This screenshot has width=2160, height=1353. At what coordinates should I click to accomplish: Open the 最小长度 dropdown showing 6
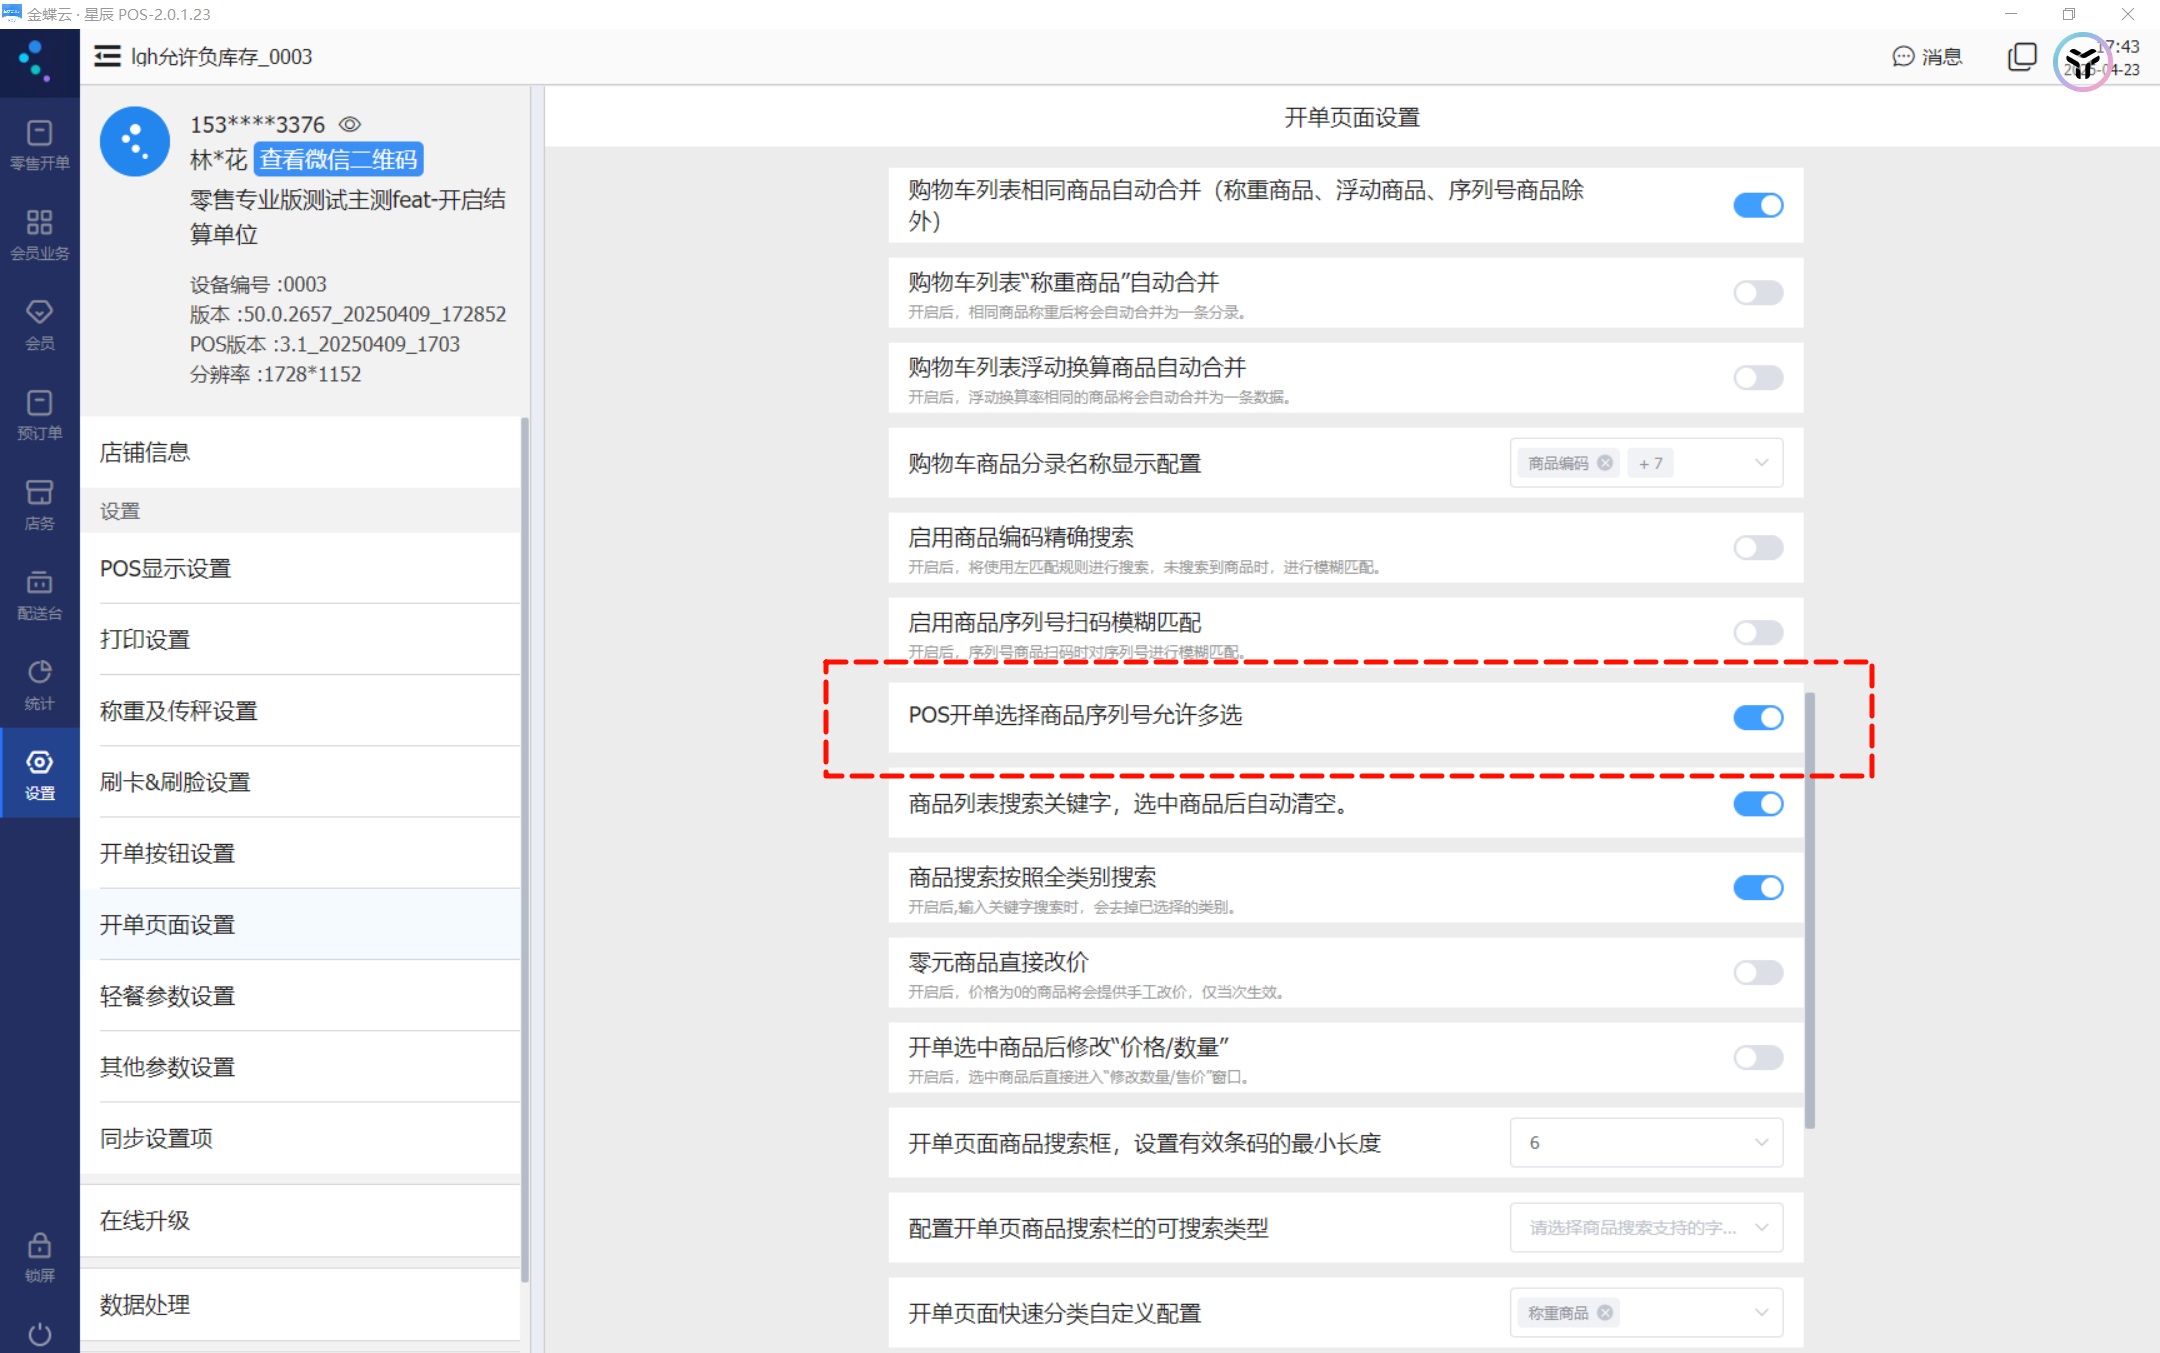1646,1143
